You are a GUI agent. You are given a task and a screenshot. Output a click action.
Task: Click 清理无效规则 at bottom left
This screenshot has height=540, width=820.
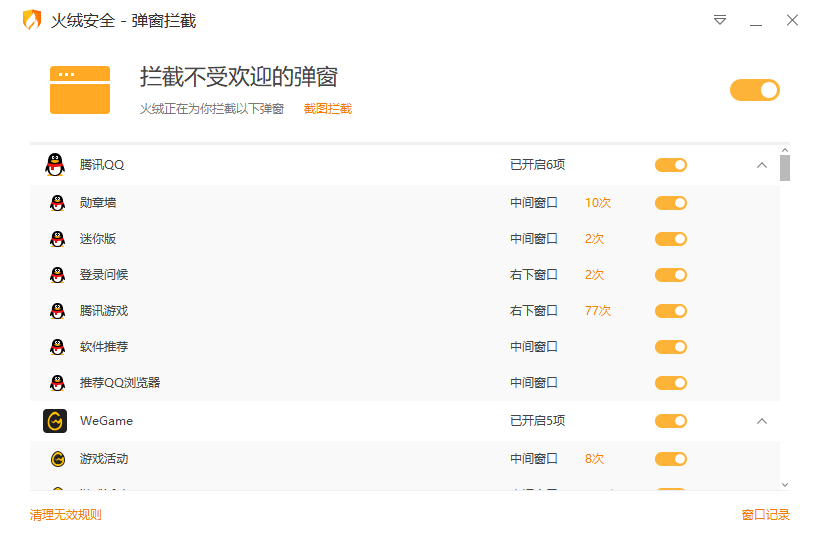point(66,515)
